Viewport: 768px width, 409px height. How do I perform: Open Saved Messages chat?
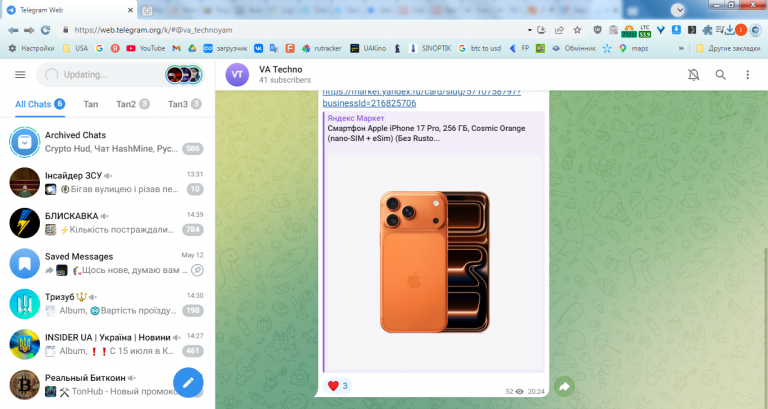click(107, 263)
